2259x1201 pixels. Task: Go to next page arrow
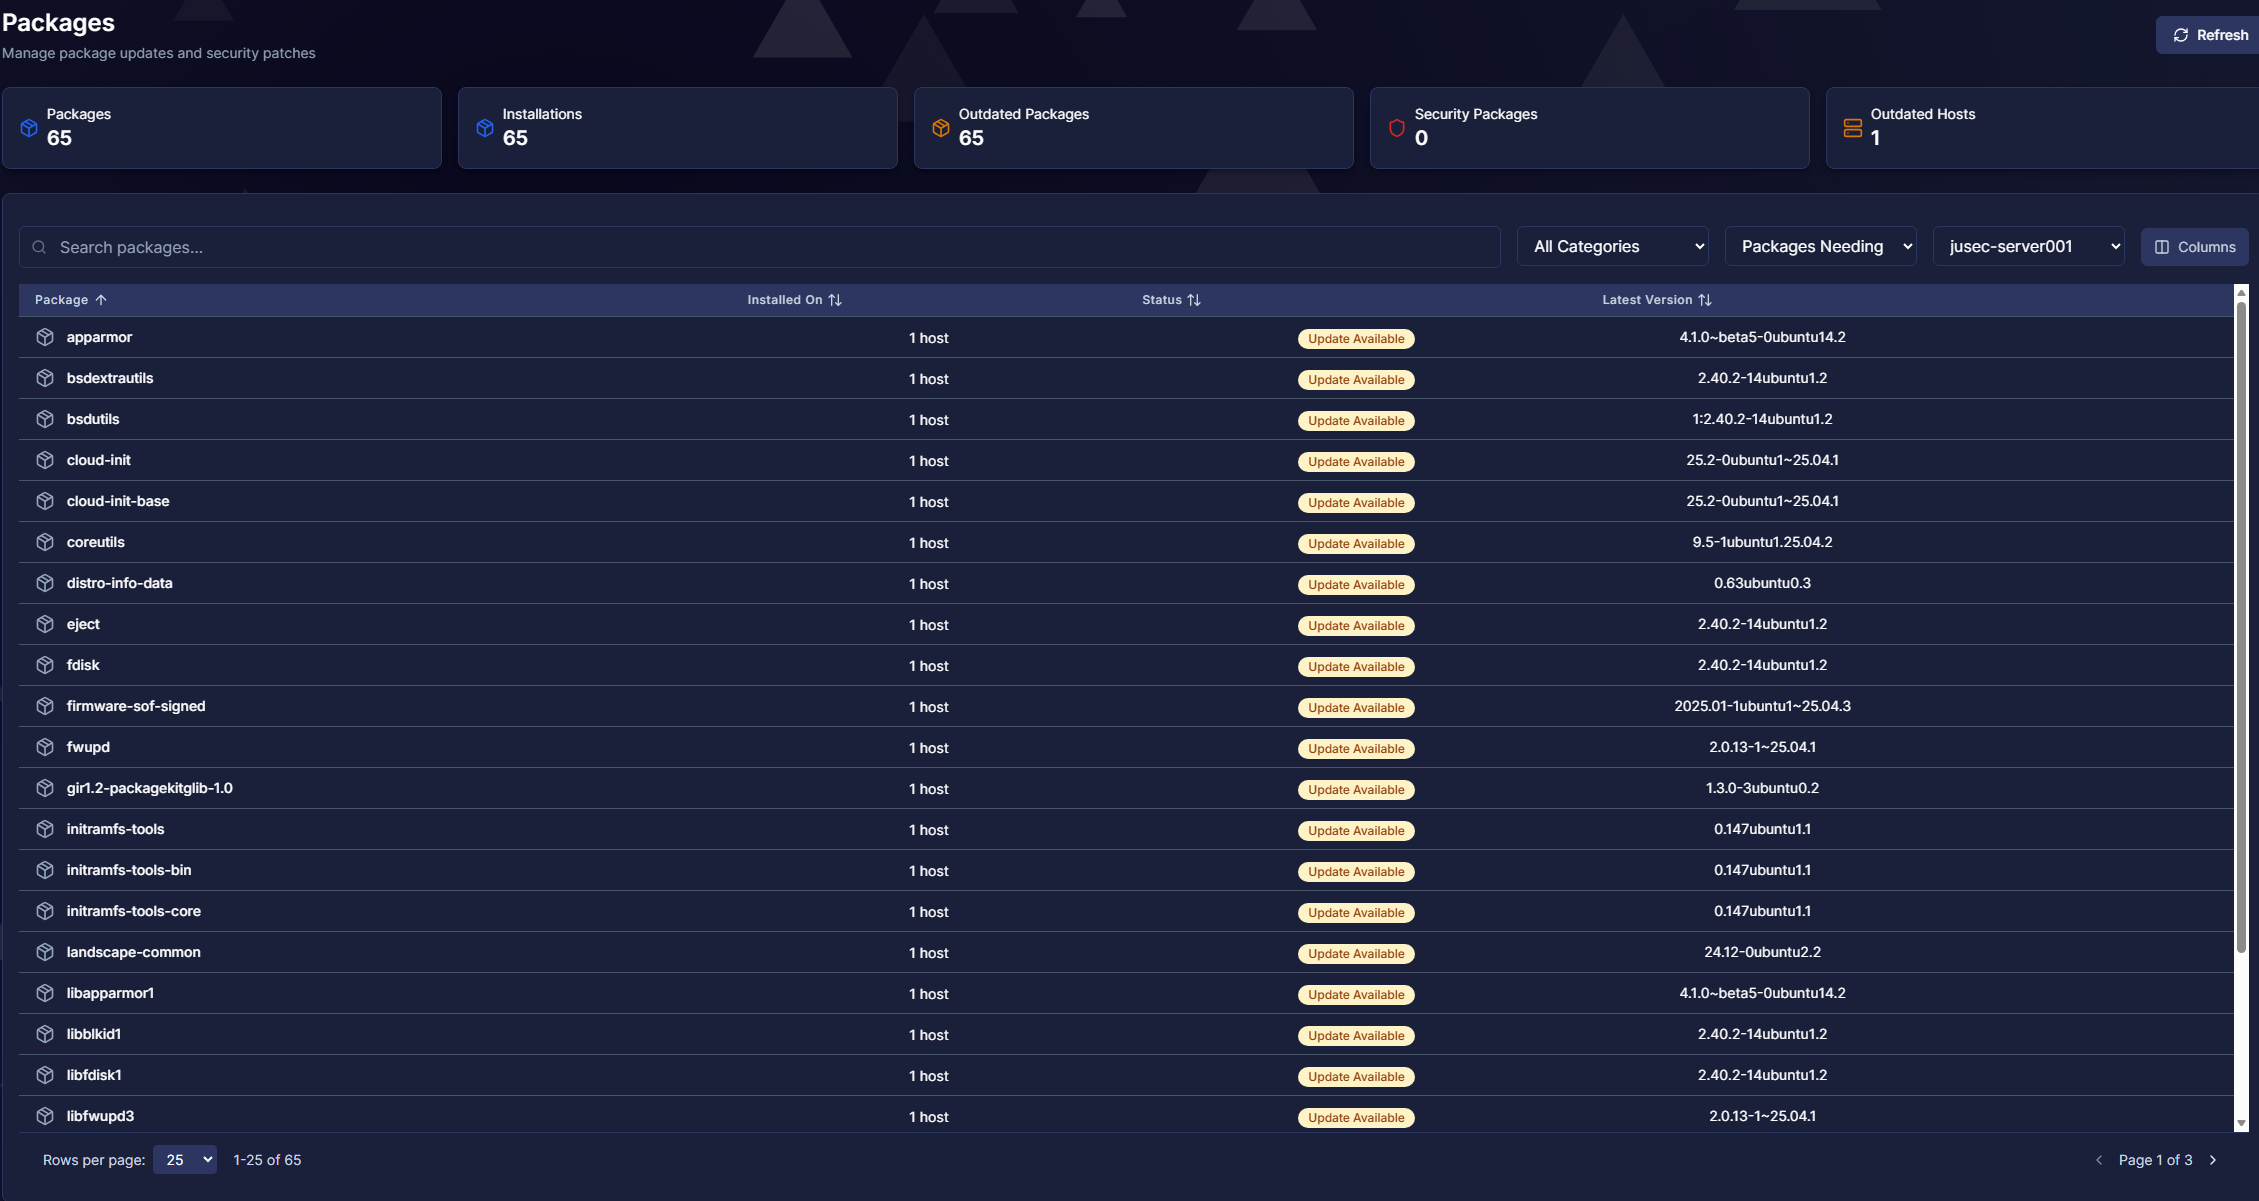click(2213, 1160)
